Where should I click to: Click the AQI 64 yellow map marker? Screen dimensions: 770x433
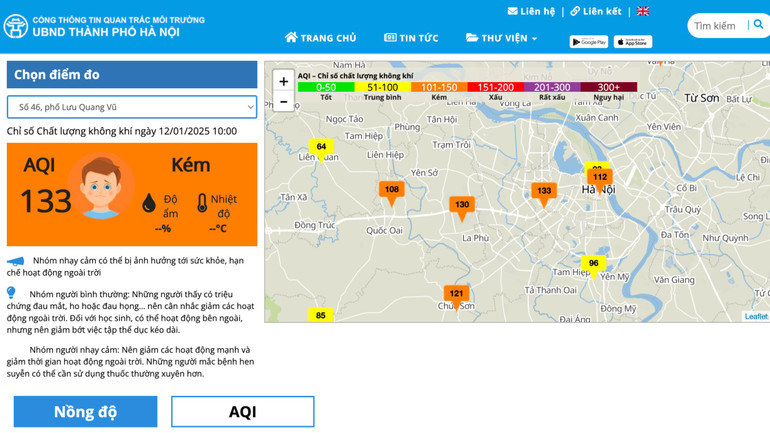click(321, 148)
